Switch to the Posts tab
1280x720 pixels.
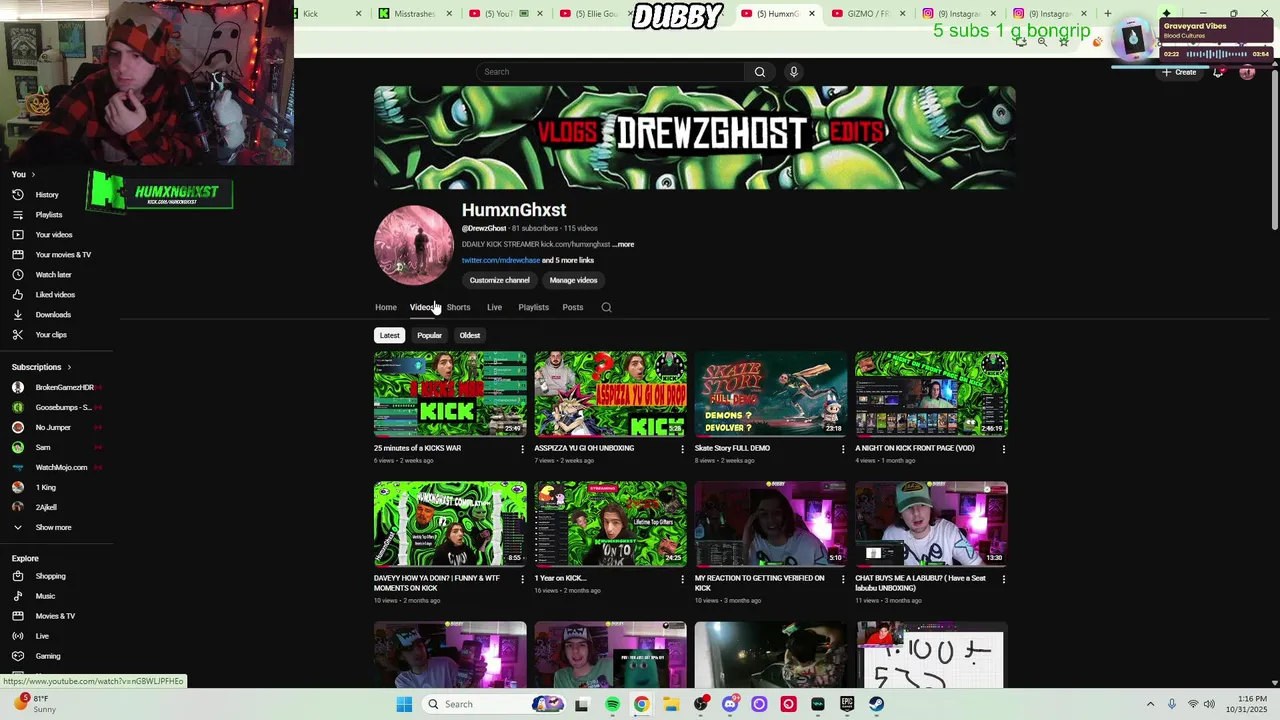pos(572,307)
